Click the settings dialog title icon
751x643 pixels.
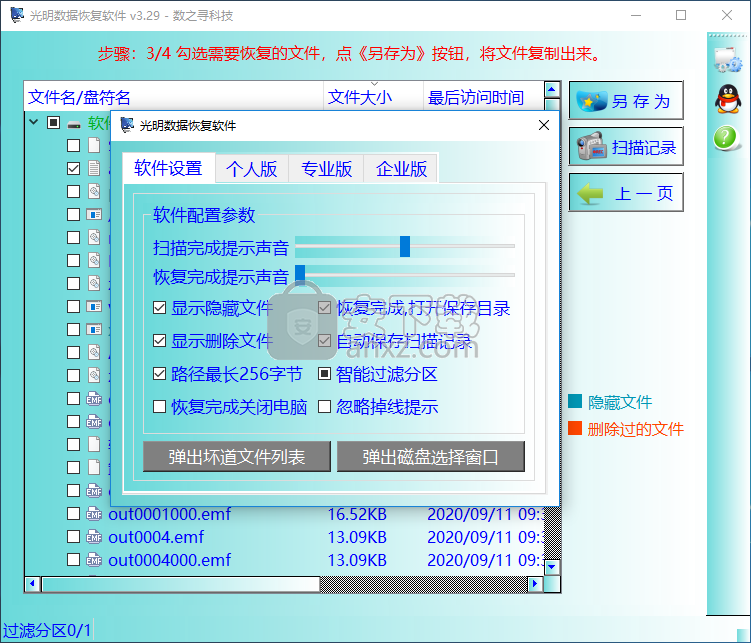(x=126, y=125)
